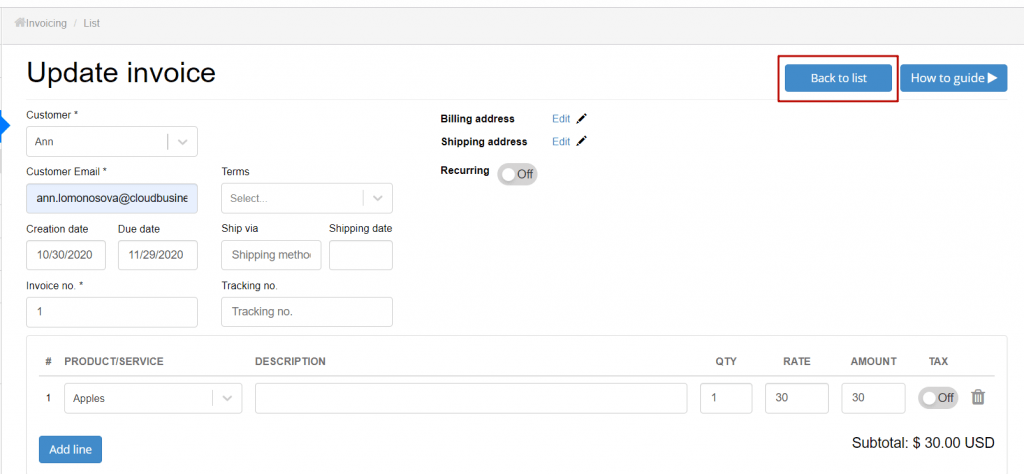The image size is (1024, 474).
Task: Click the blue arrow marker beside Customer
Action: tap(3, 126)
